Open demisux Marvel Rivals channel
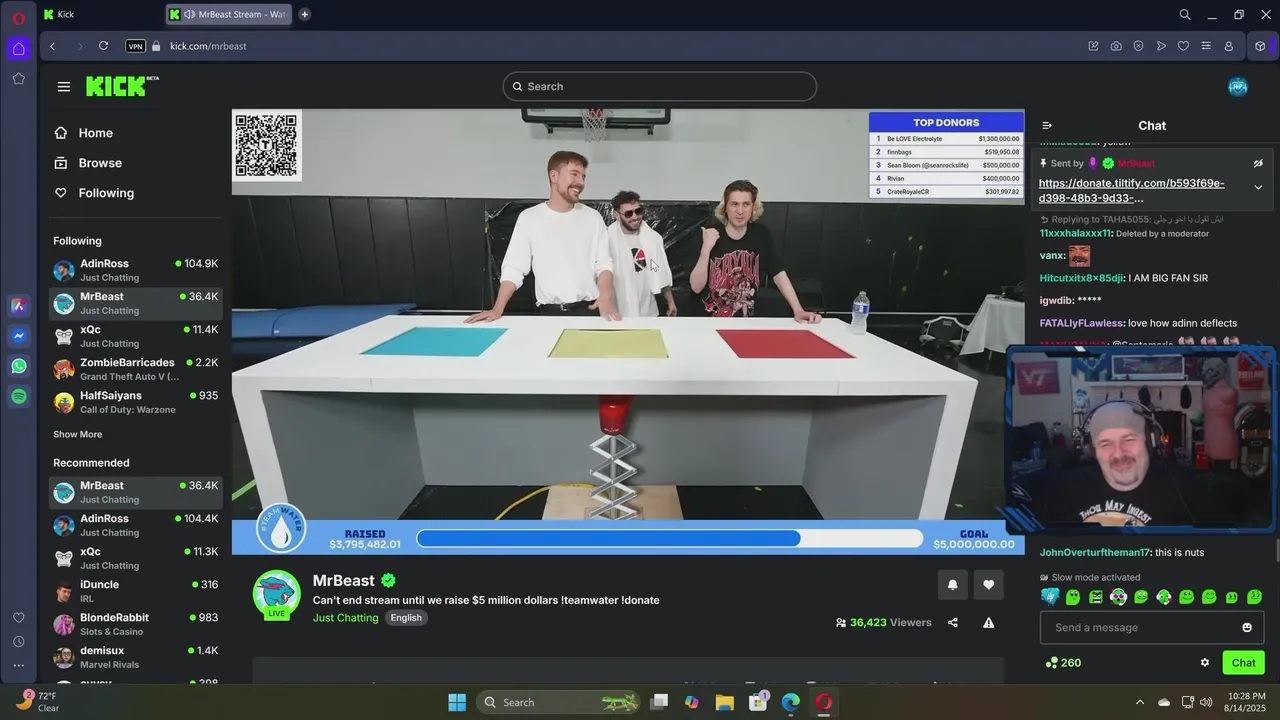Viewport: 1280px width, 720px height. (x=135, y=657)
